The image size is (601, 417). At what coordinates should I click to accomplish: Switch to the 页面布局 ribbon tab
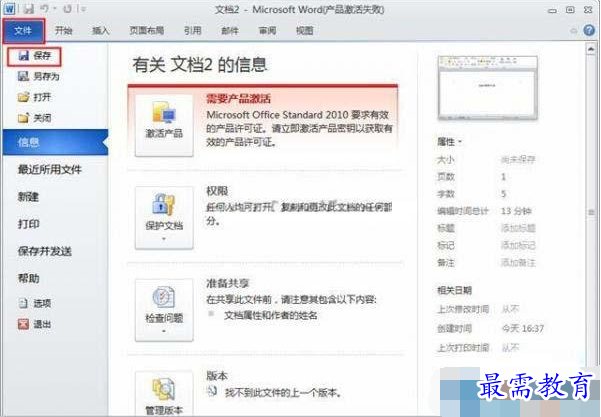coord(146,30)
